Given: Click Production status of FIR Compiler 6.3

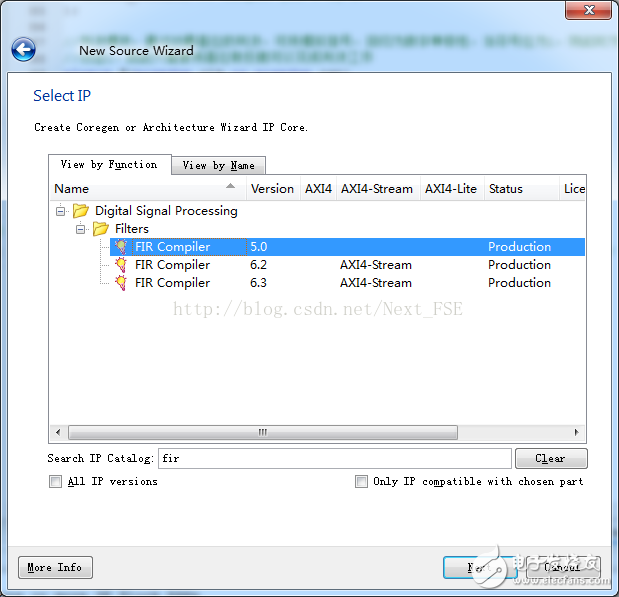Looking at the screenshot, I should point(520,283).
